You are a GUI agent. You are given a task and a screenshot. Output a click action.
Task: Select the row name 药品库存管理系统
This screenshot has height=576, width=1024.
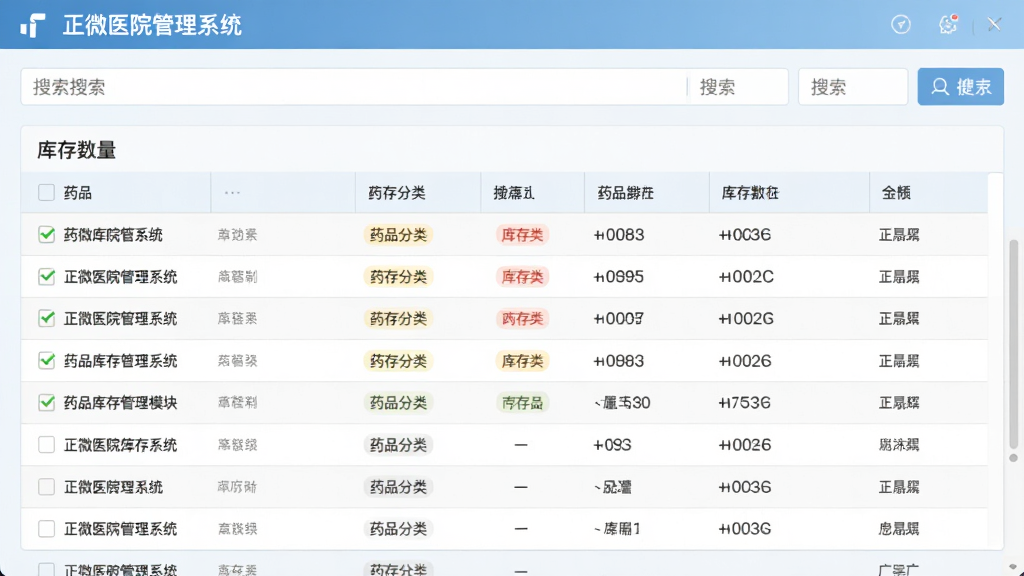[x=120, y=360]
